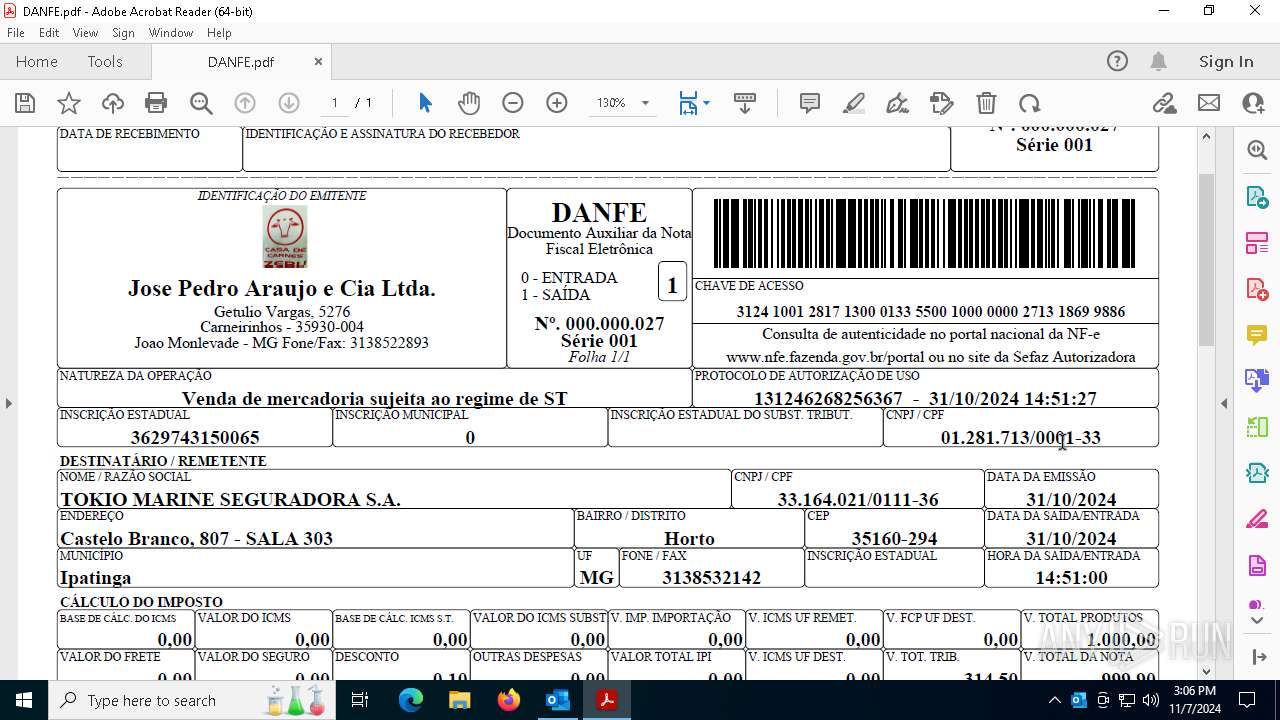Share a link to this file
1280x720 pixels.
1164,103
